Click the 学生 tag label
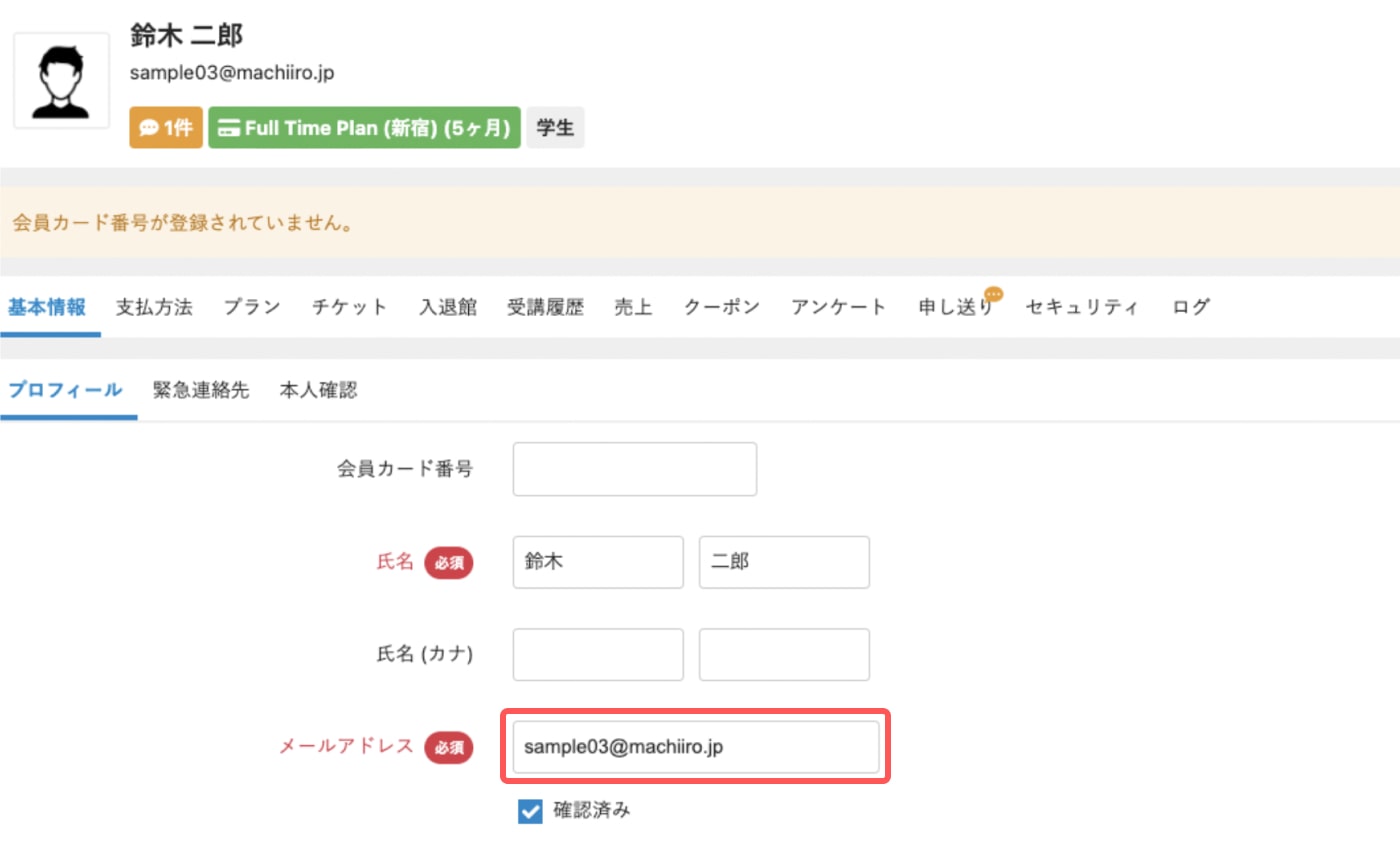 coord(555,128)
